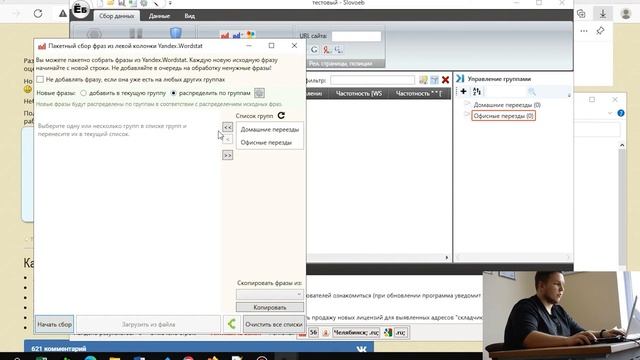Click the 'URL сайта' input field
Viewport: 640px width, 360px height.
click(356, 36)
